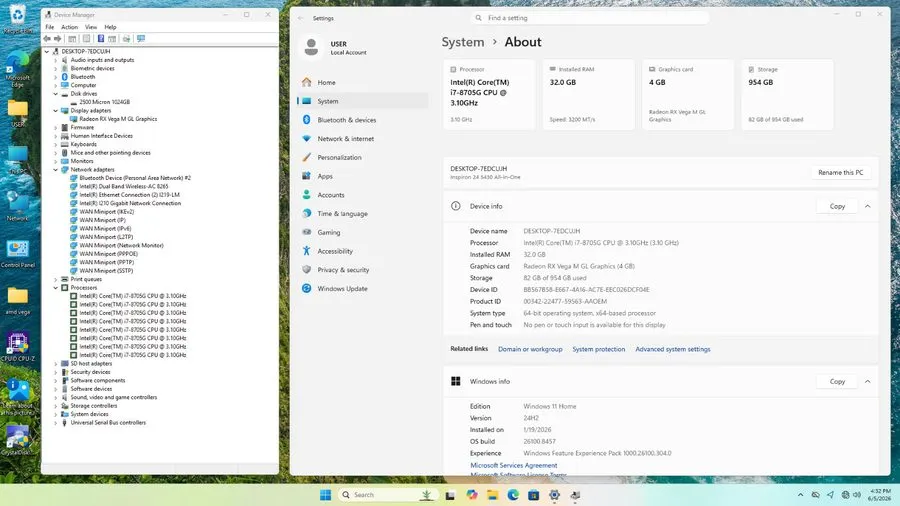Image resolution: width=900 pixels, height=506 pixels.
Task: Select Radeon RX Vega M GL Graphics device
Action: tap(118, 119)
